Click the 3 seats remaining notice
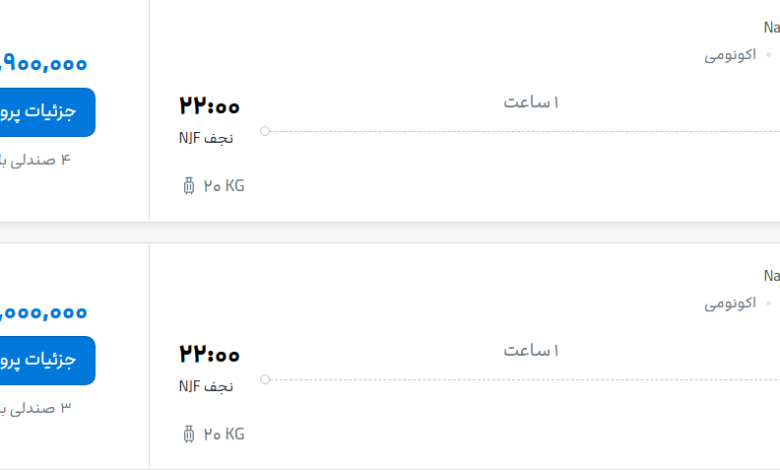Viewport: 780px width, 470px height. 35,408
